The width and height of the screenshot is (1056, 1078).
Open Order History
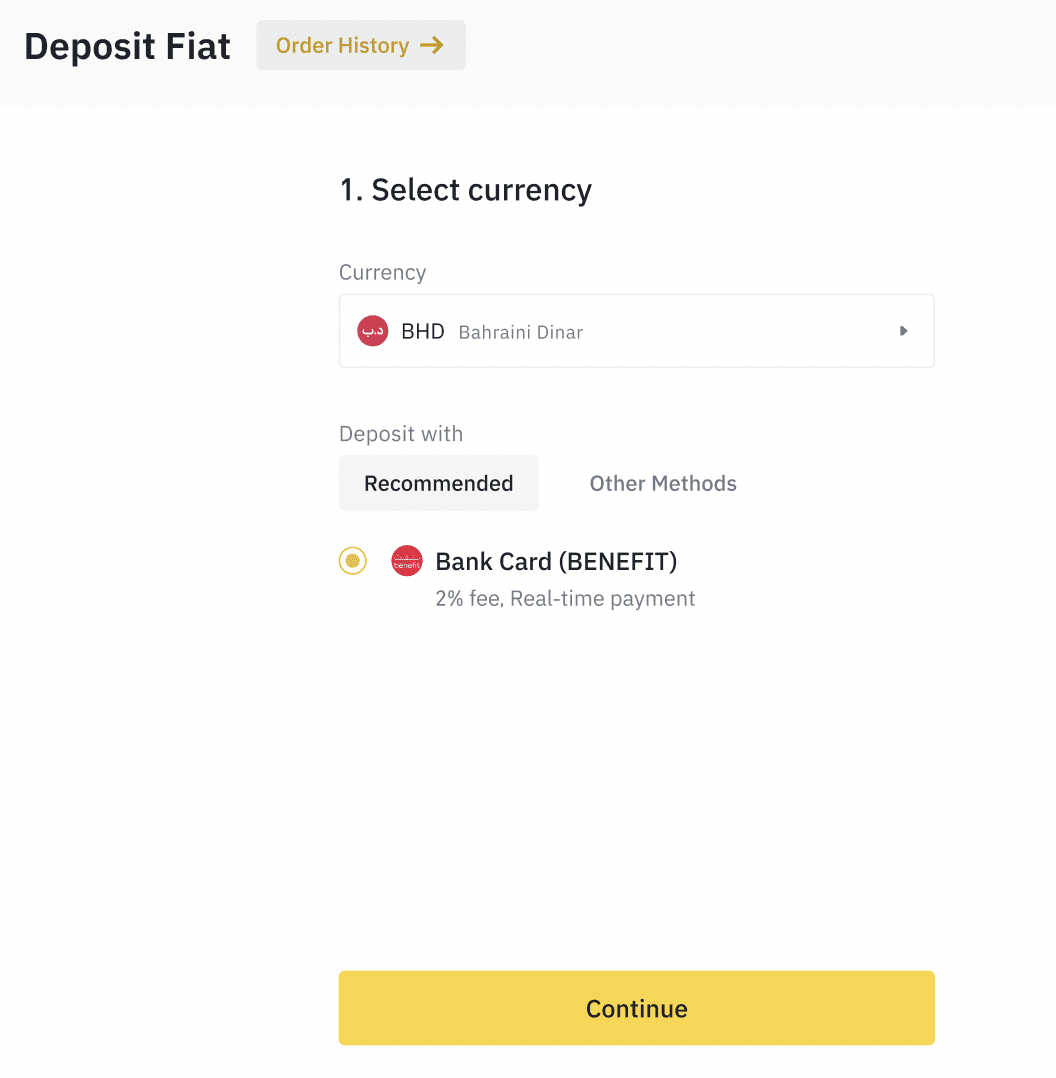(x=360, y=45)
